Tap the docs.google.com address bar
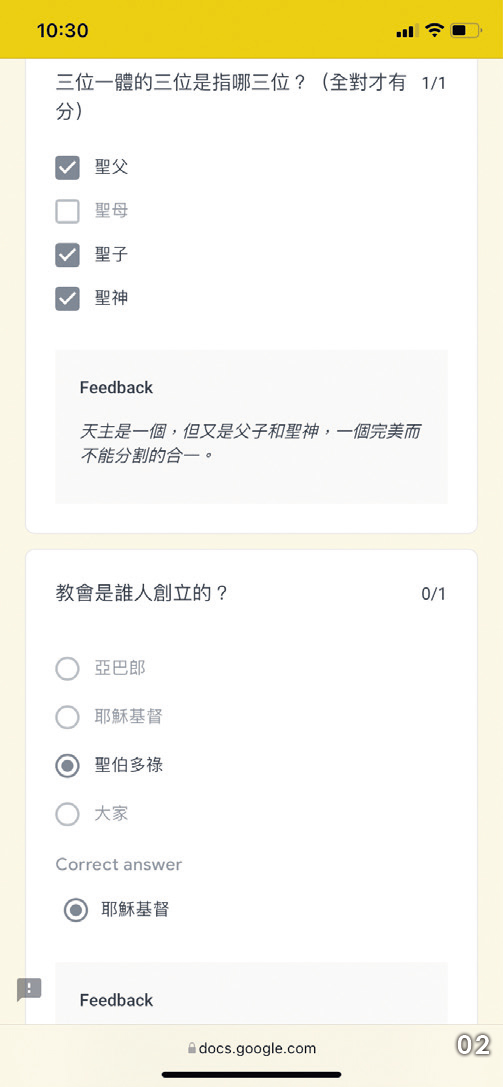 pyautogui.click(x=252, y=1049)
